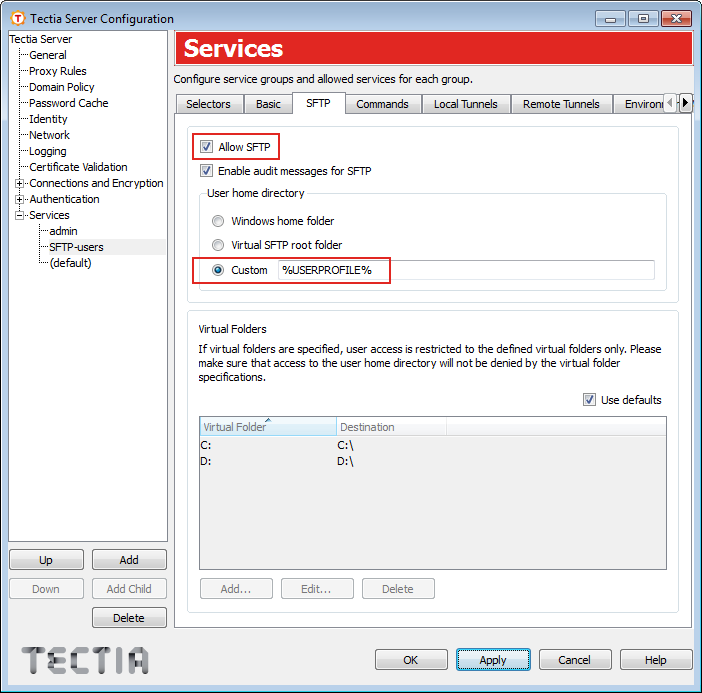The height and width of the screenshot is (693, 702).
Task: Select the (default) service group
Action: tap(70, 263)
